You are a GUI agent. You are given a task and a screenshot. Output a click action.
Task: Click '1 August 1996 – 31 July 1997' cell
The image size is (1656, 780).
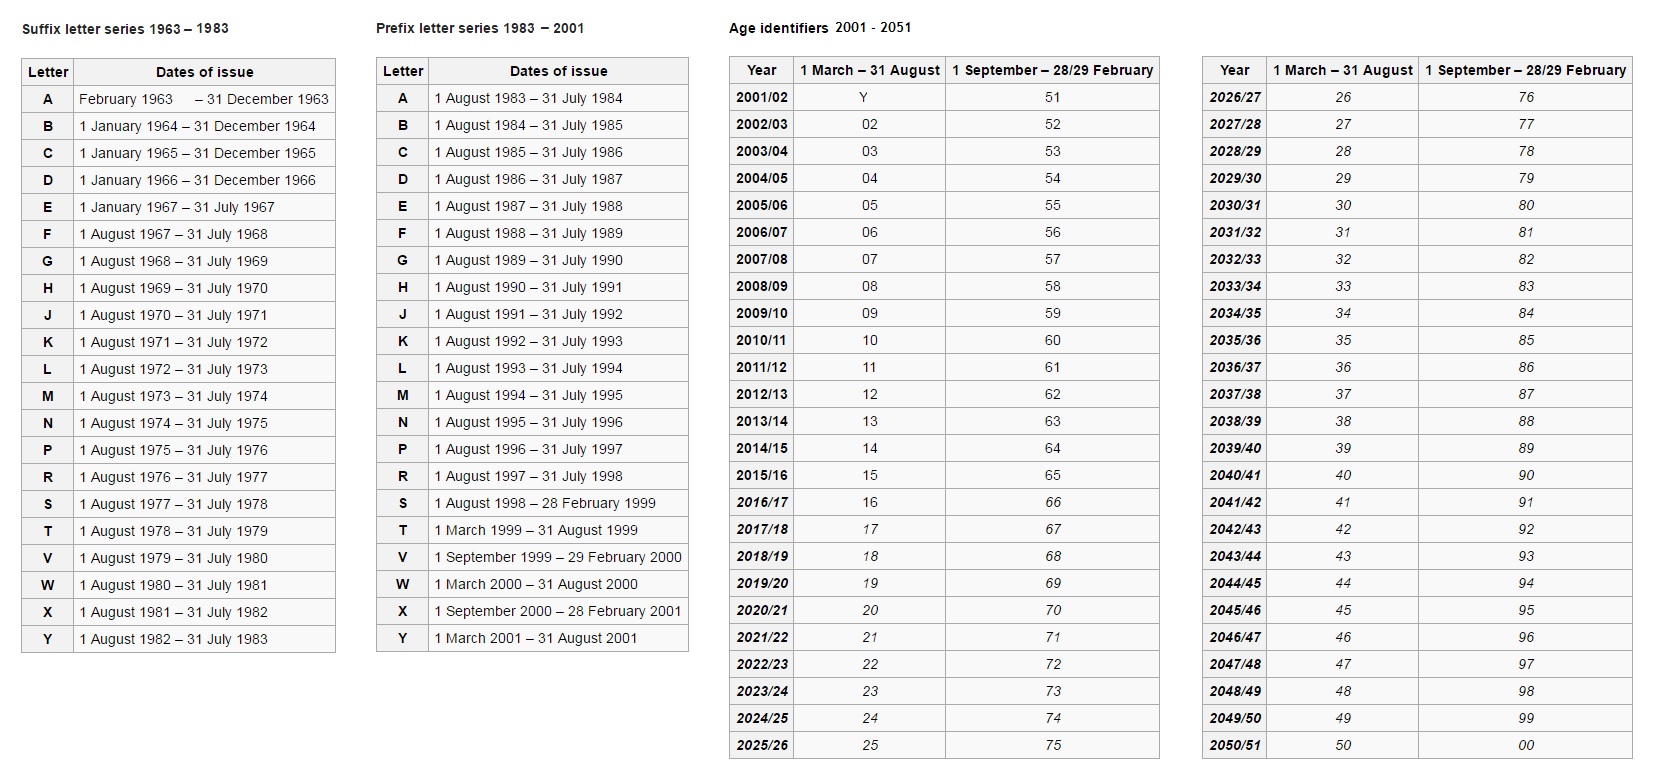pos(558,449)
